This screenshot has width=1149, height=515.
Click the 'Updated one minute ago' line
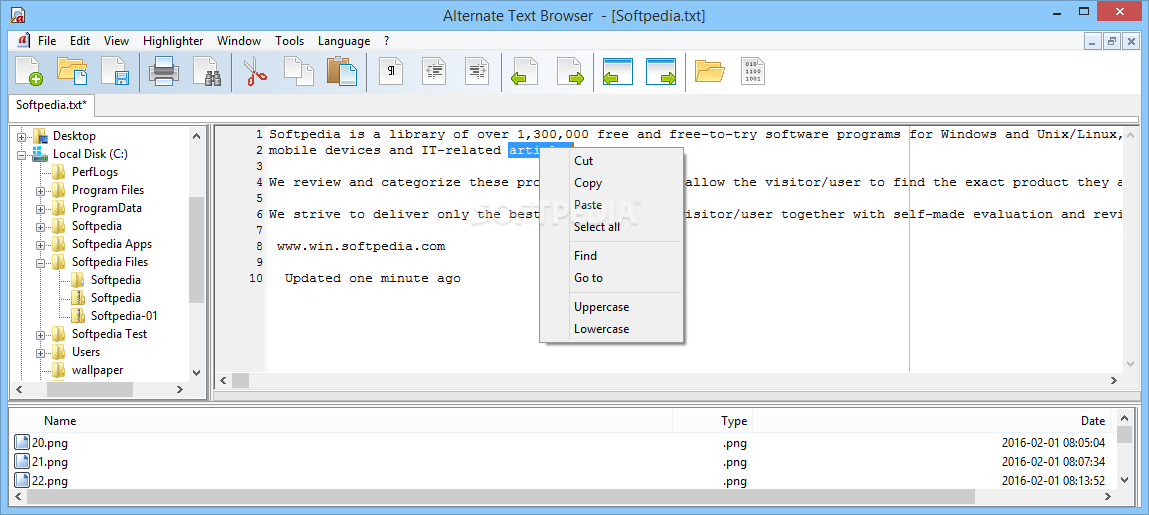[x=373, y=278]
